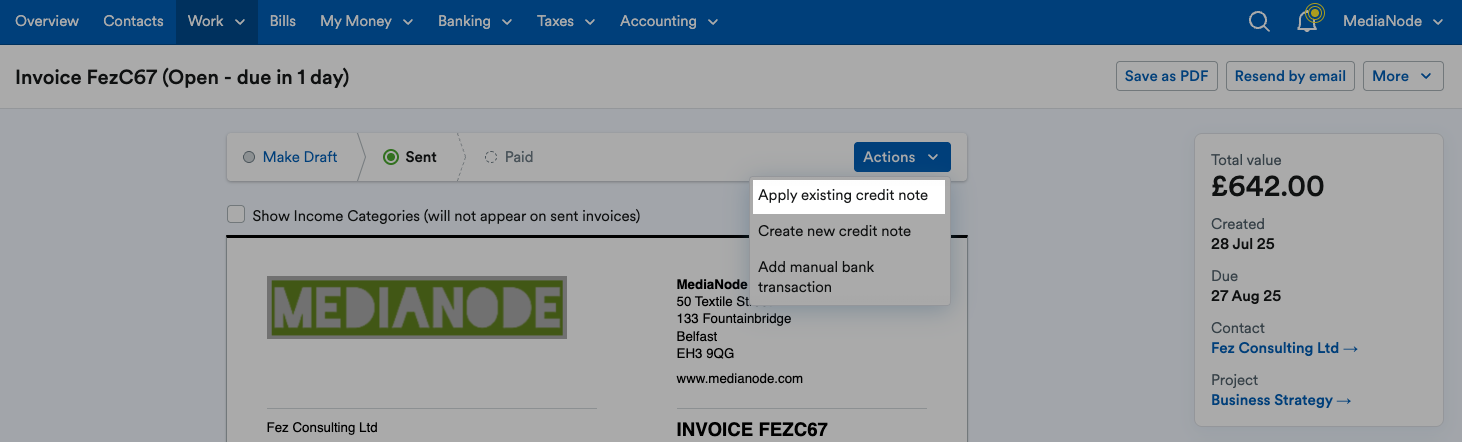Click the created date 28 Jul 25

click(x=1243, y=244)
